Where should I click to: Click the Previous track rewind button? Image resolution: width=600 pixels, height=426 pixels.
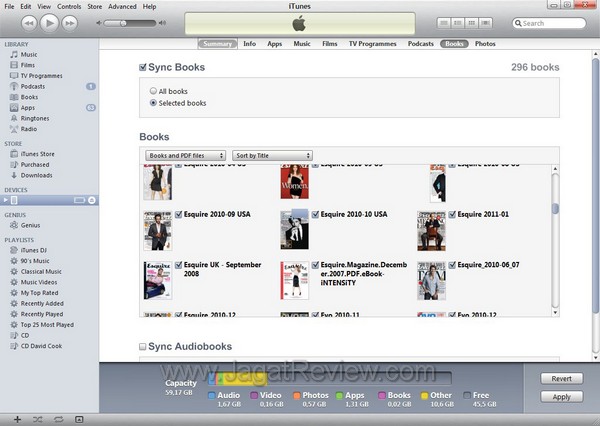(29, 23)
